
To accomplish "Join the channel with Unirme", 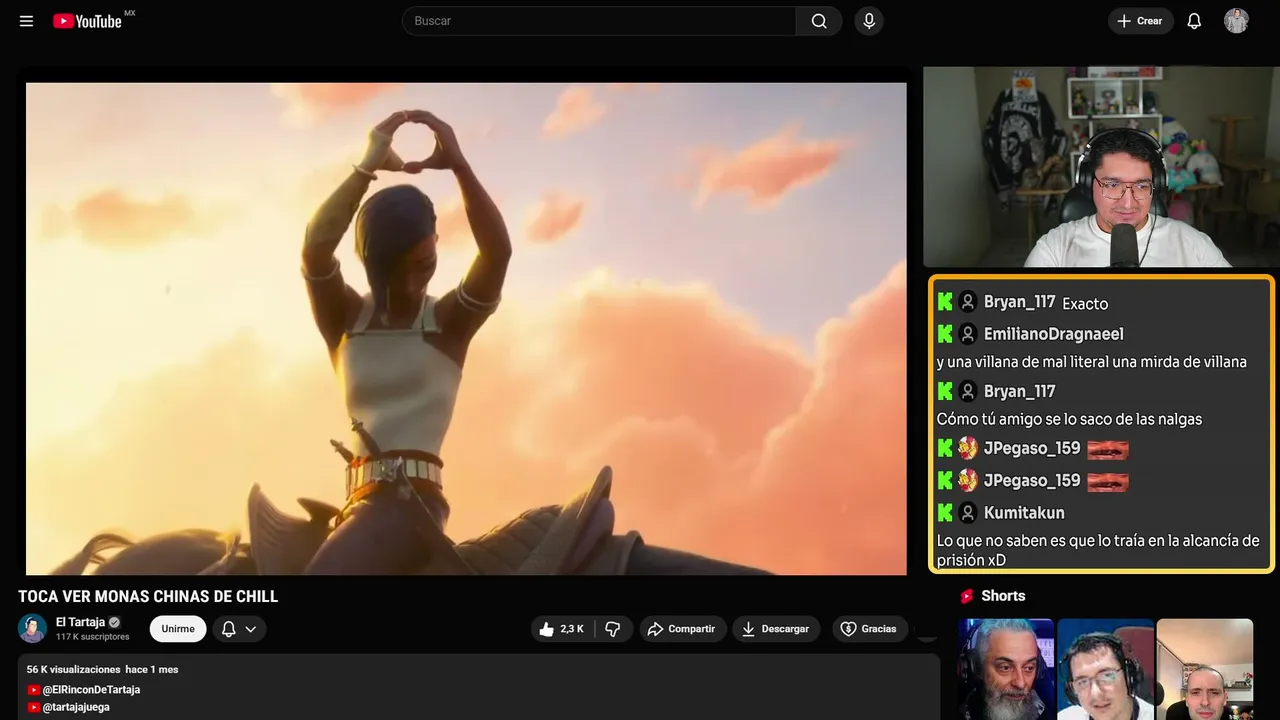I will [178, 629].
